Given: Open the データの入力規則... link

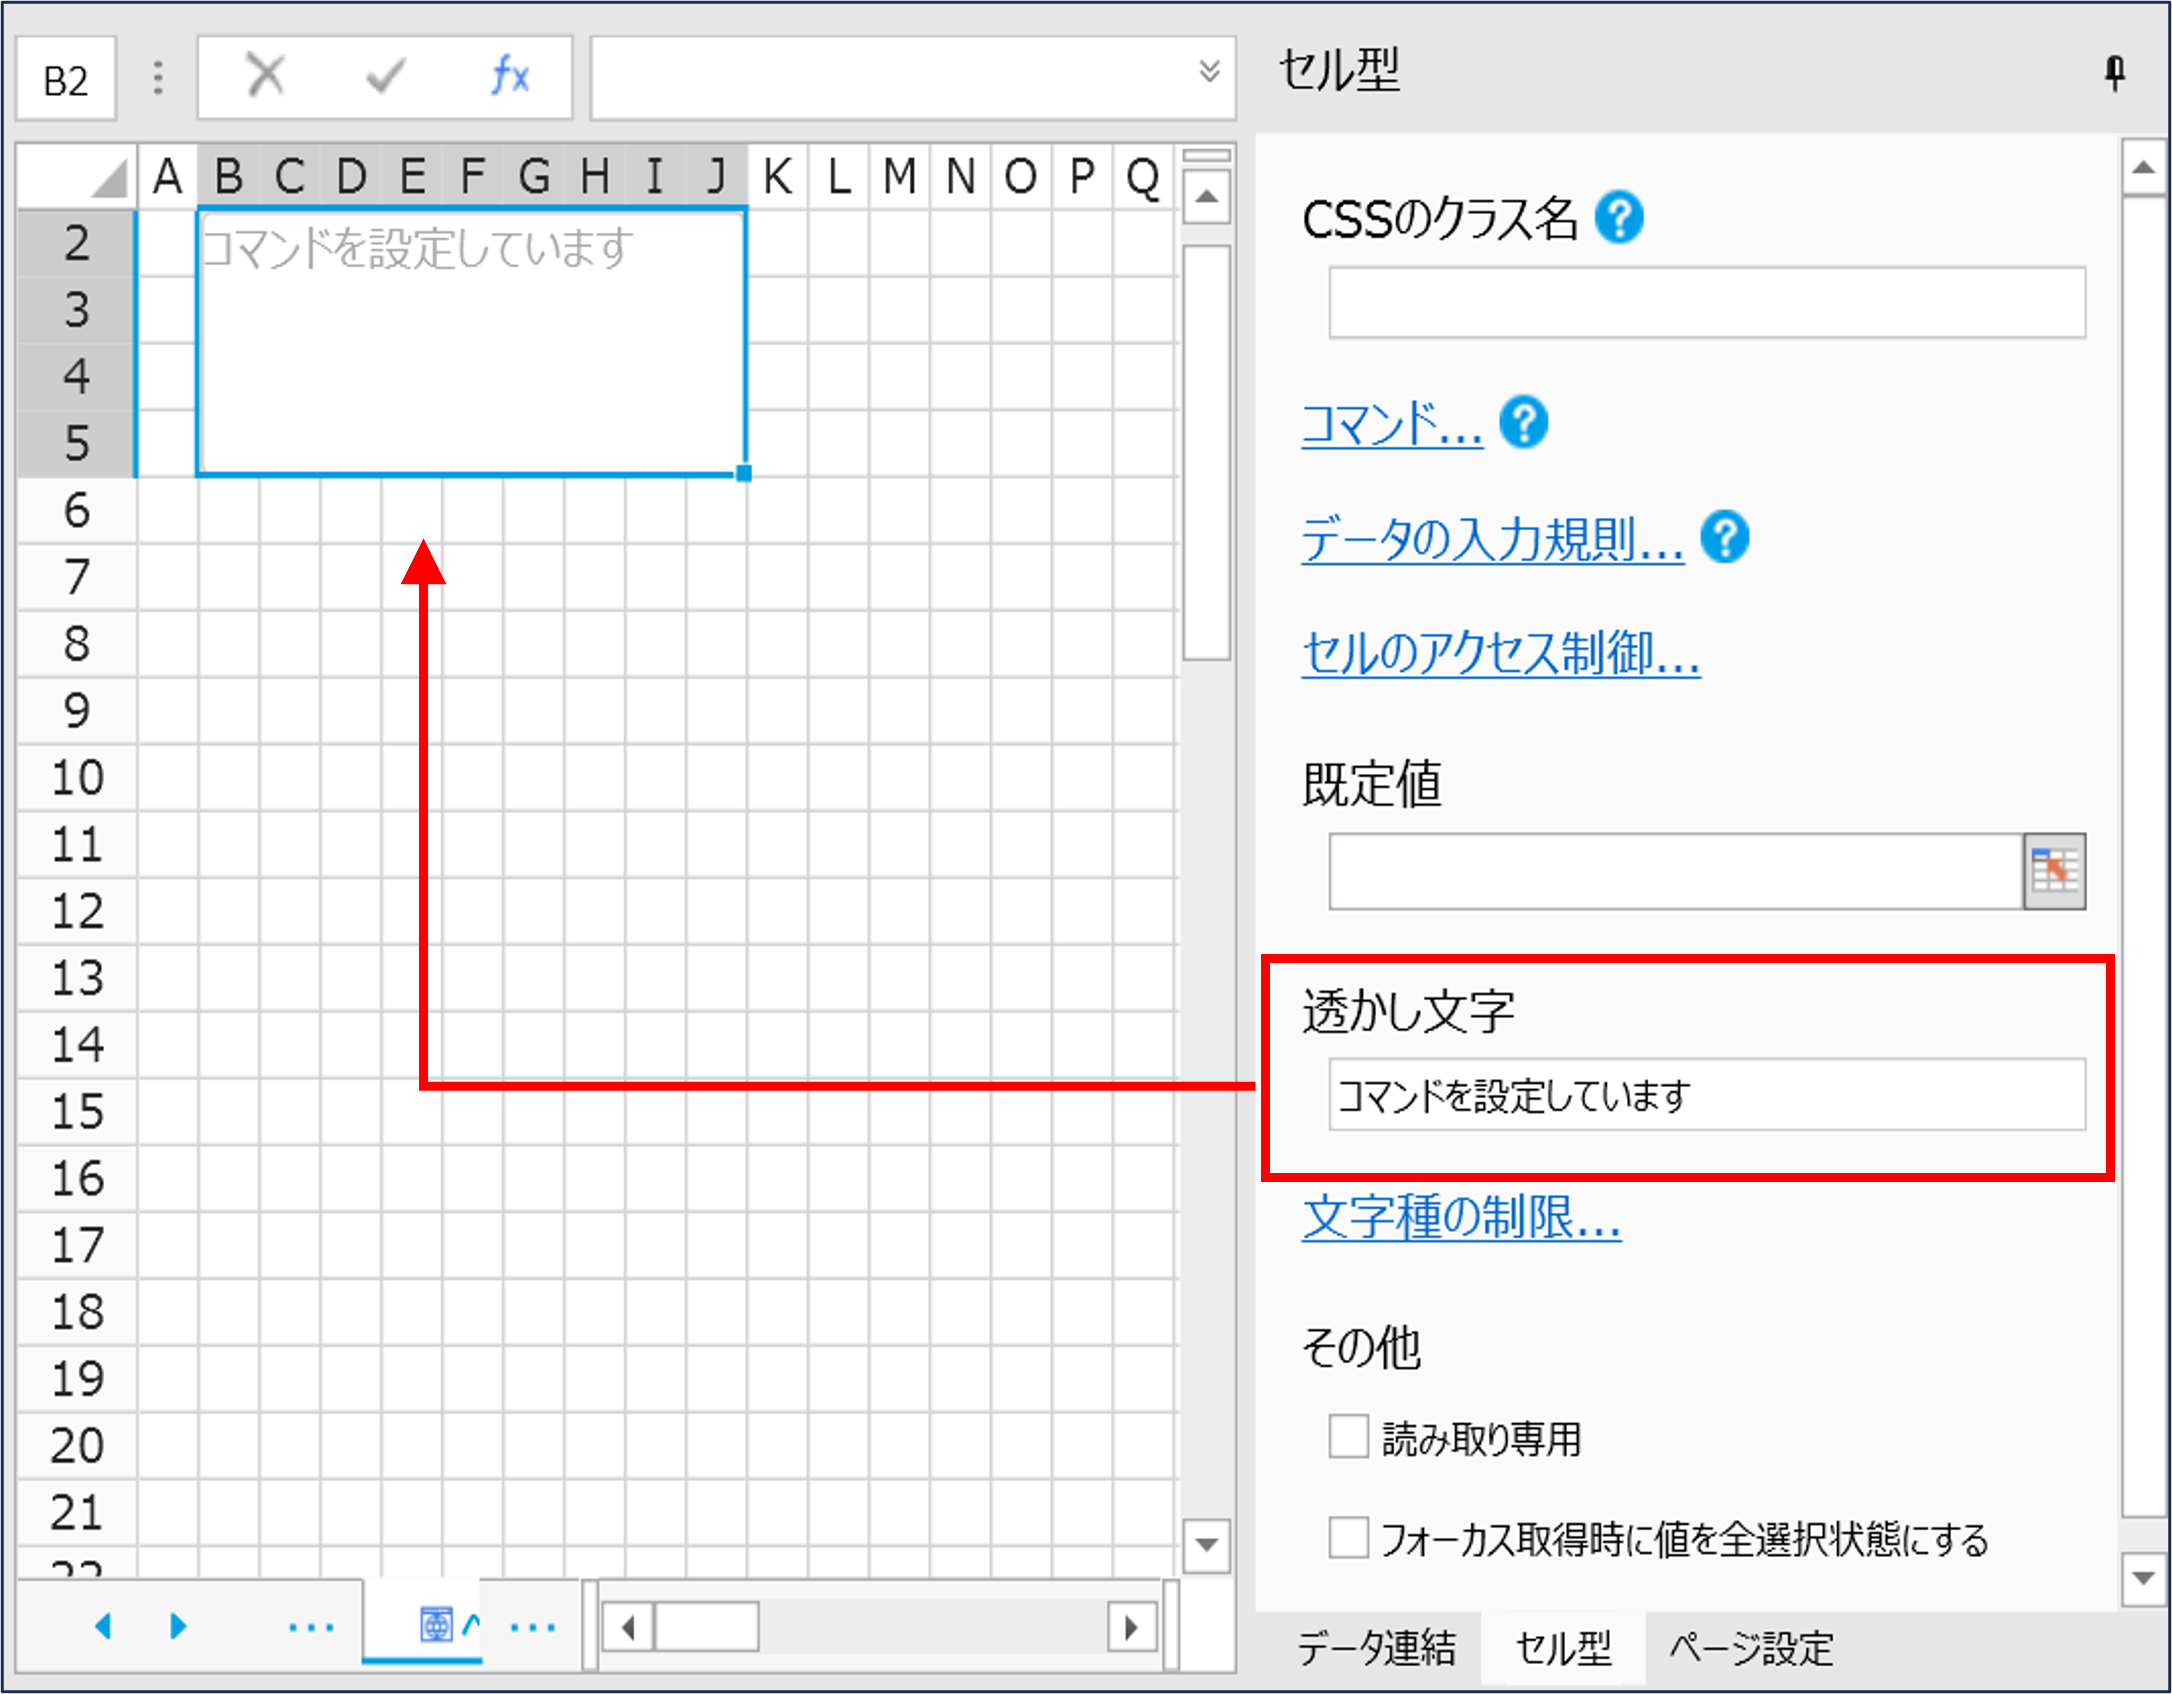Looking at the screenshot, I should tap(1492, 539).
